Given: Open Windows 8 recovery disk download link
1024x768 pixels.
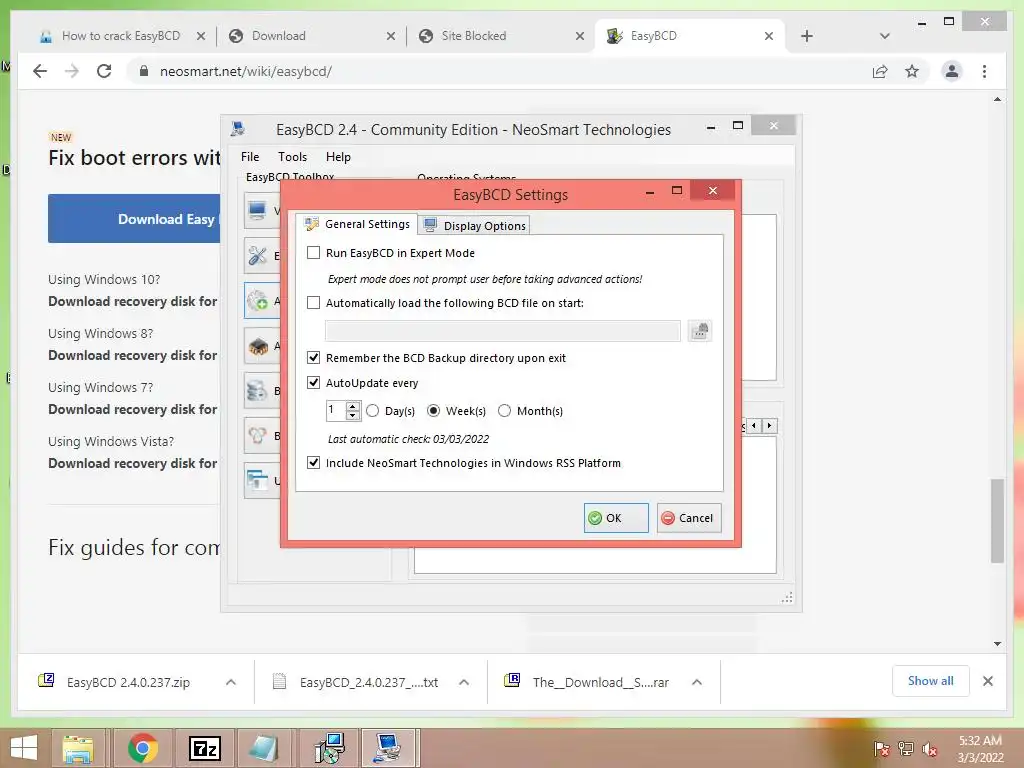Looking at the screenshot, I should pos(133,355).
